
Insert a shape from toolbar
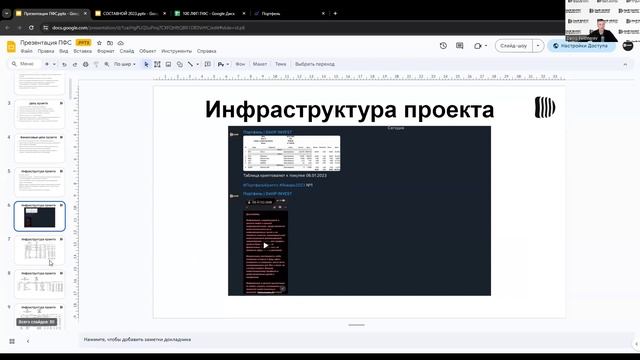(180, 64)
